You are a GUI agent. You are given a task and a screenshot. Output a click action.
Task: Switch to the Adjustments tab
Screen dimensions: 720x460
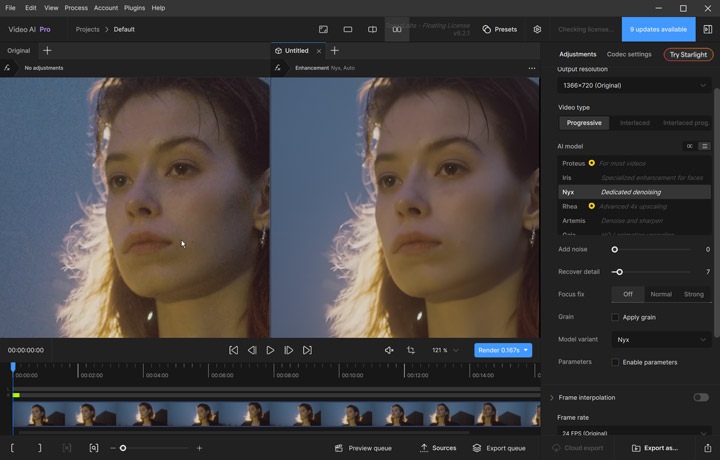pyautogui.click(x=578, y=54)
